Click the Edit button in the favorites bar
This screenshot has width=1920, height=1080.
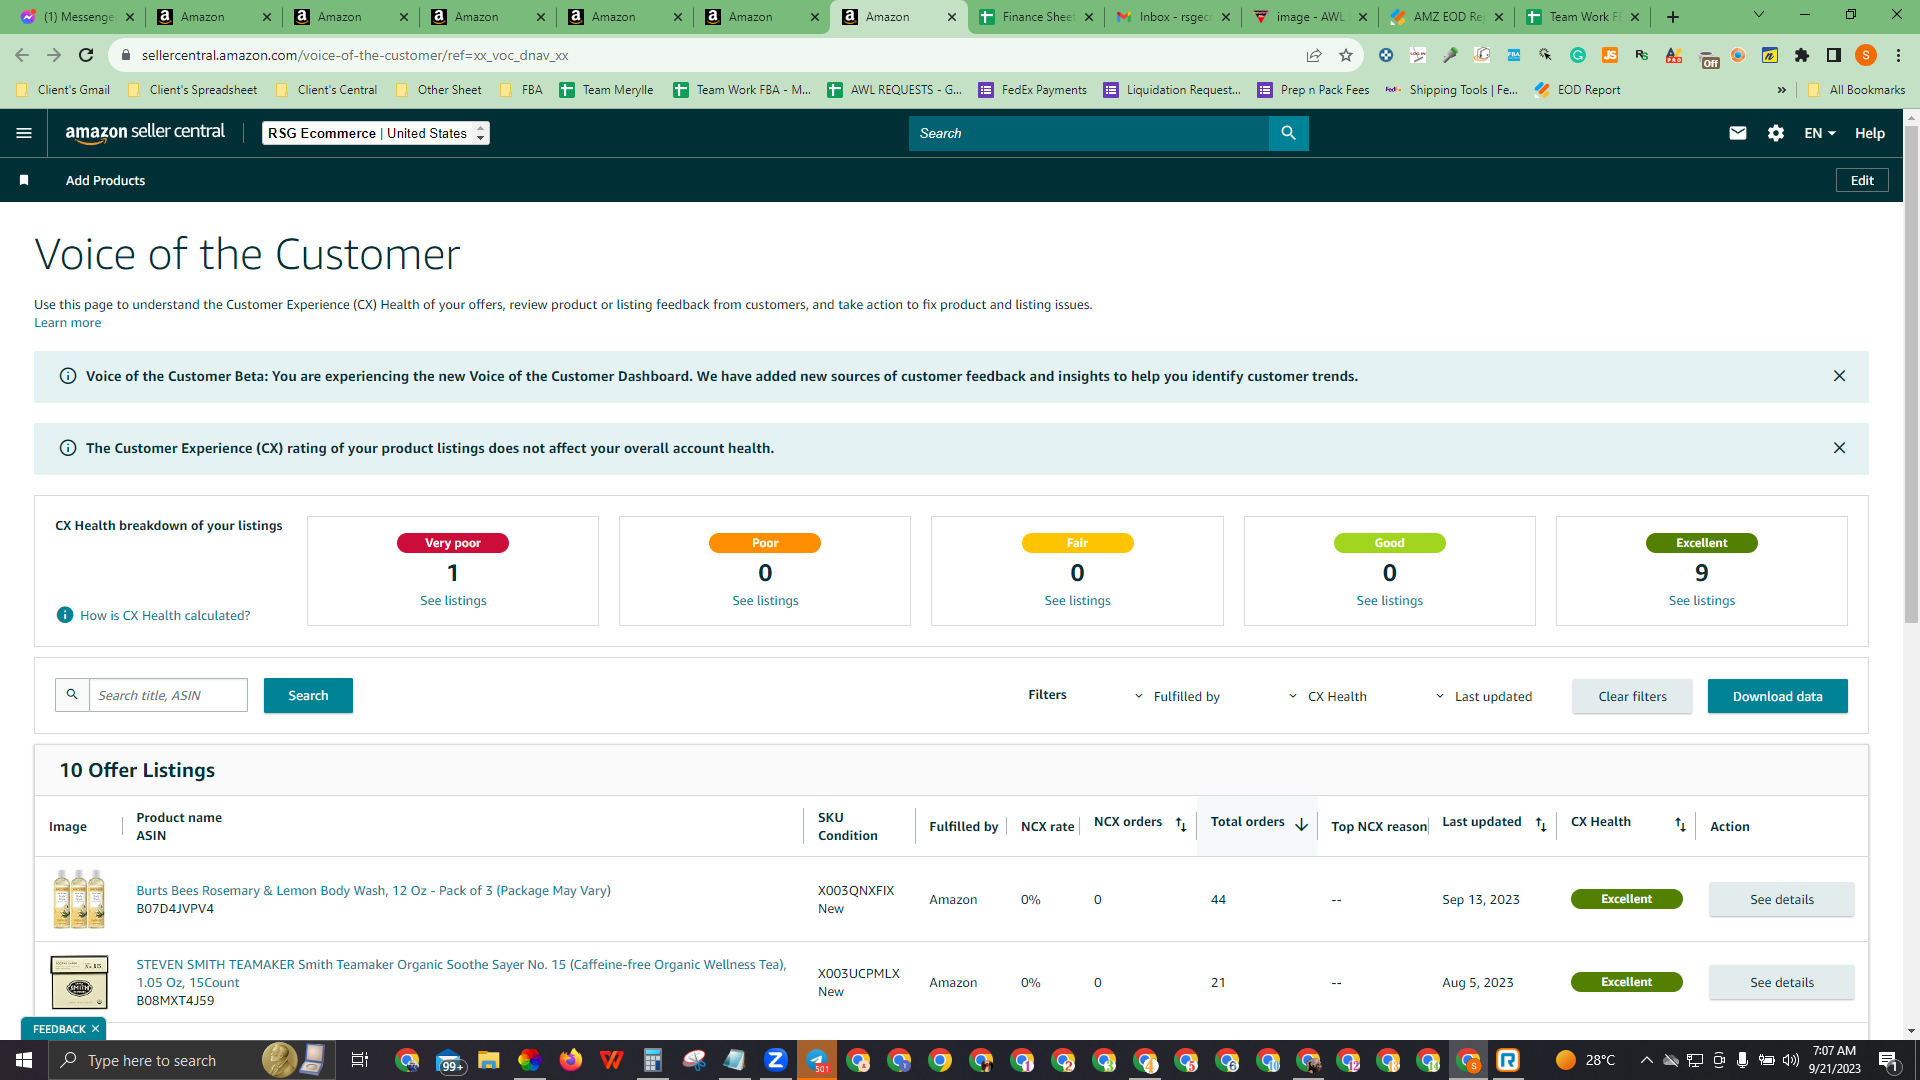point(1862,180)
